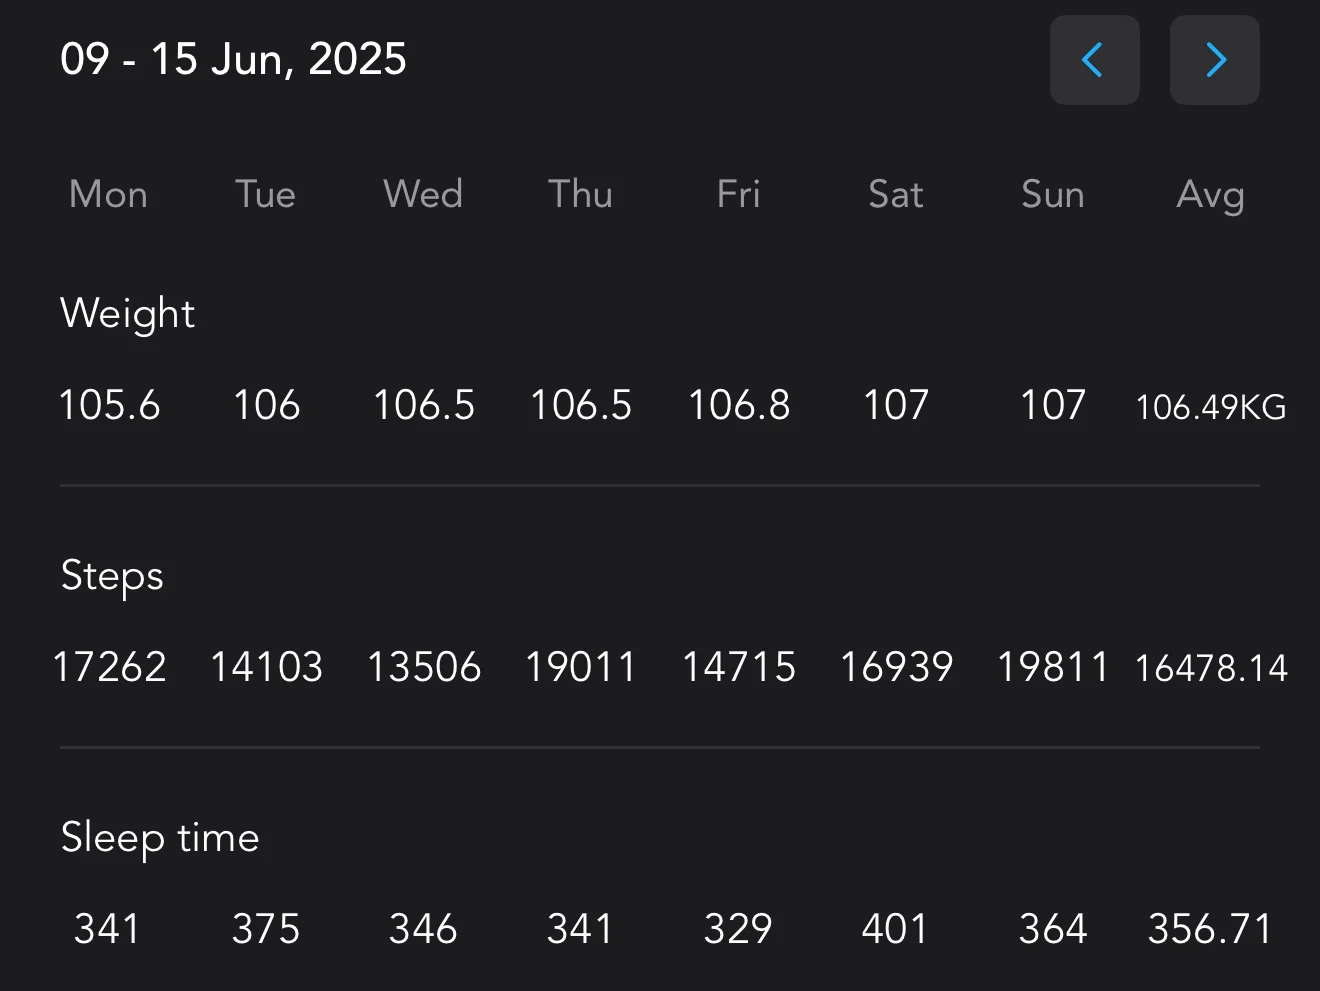
Task: Open the Weight section label
Action: [127, 314]
